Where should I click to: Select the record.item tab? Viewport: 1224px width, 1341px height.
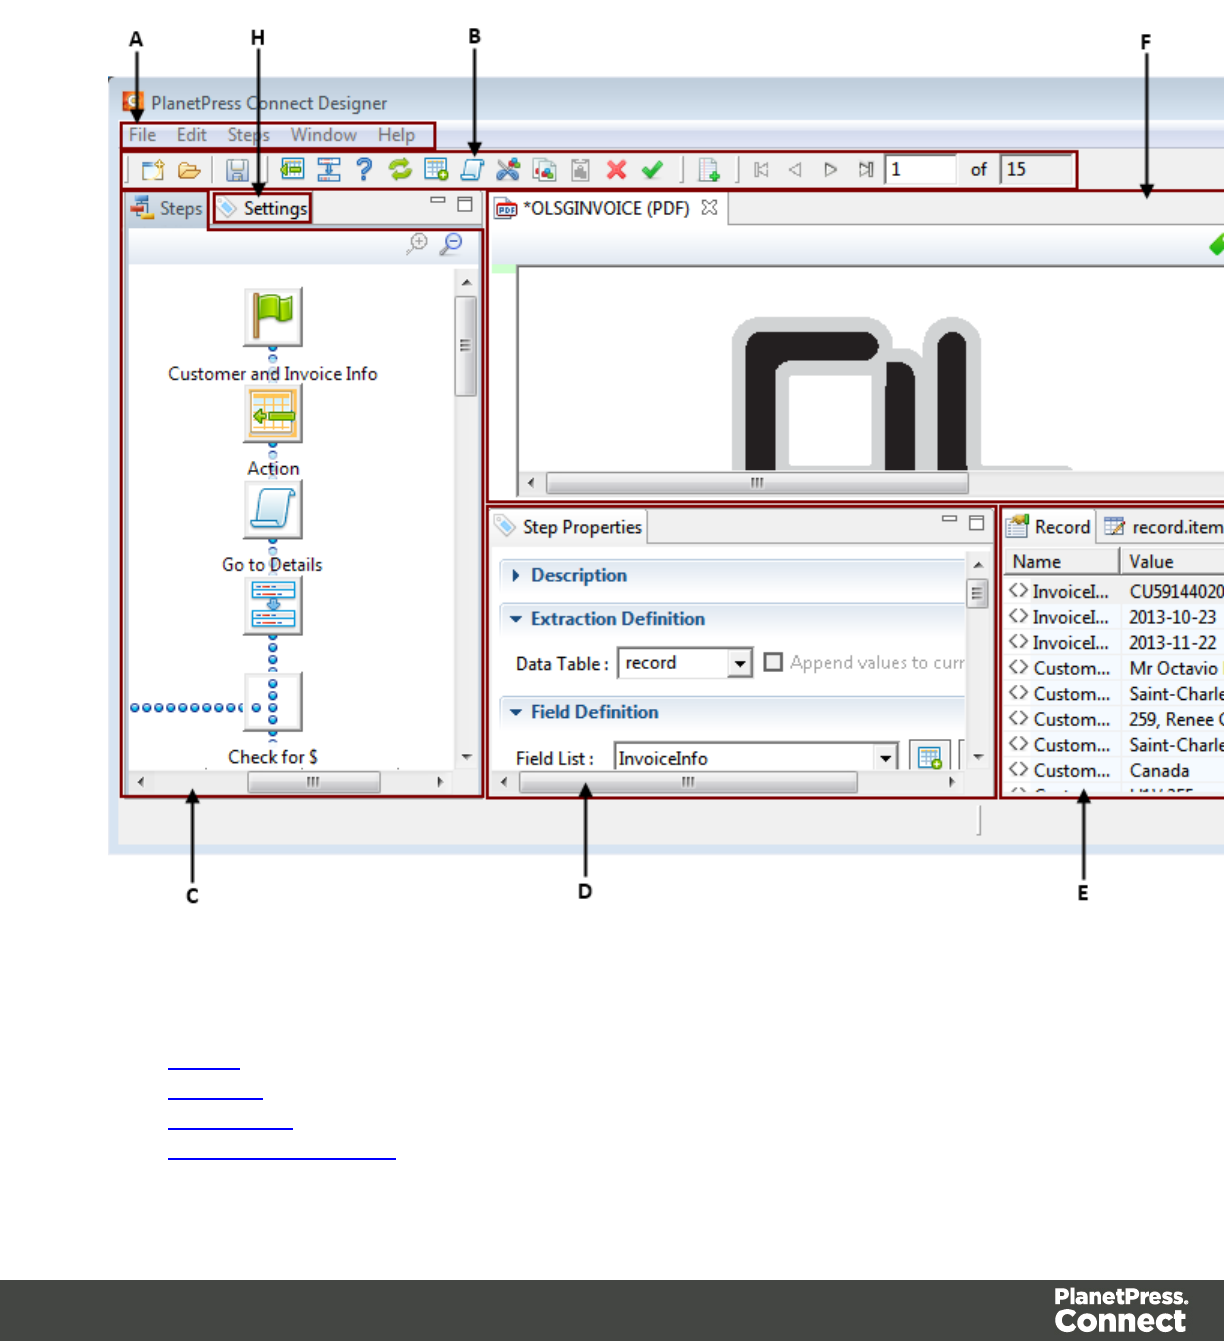(1163, 527)
